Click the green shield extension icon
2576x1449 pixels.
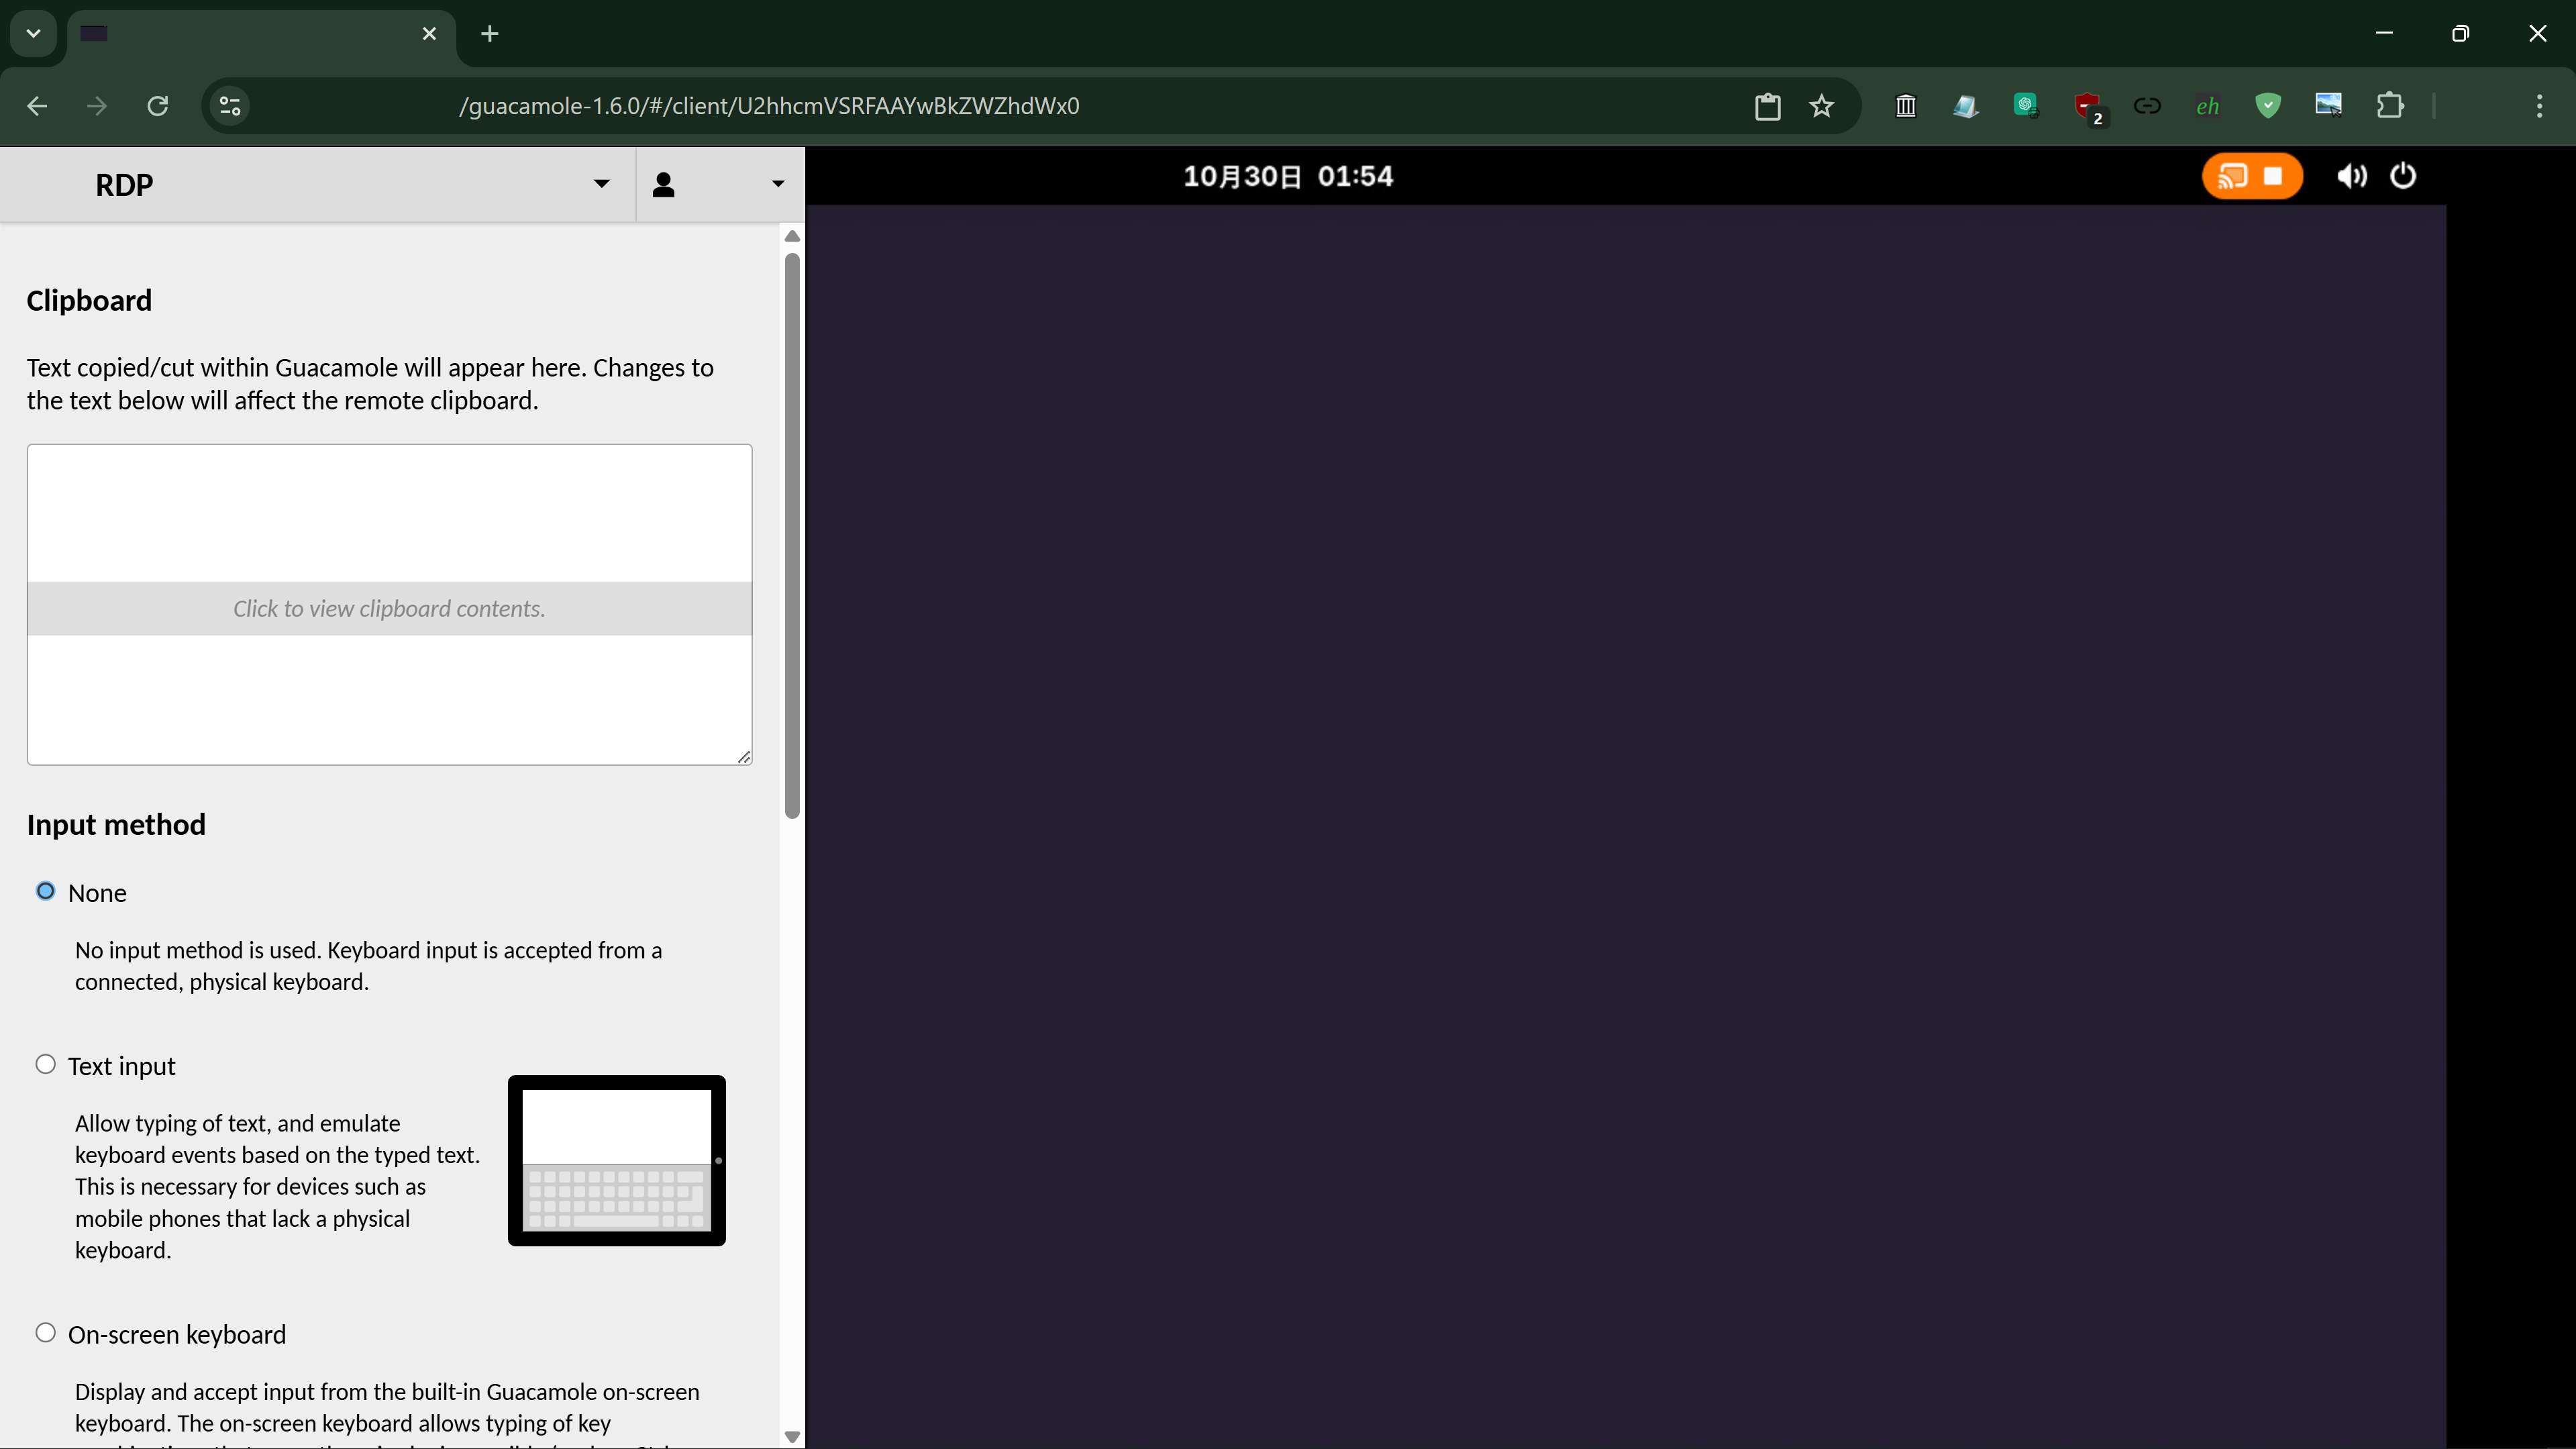coord(2268,106)
